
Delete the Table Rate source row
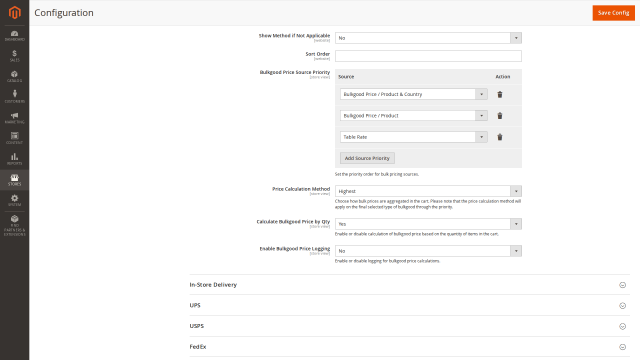(x=500, y=137)
